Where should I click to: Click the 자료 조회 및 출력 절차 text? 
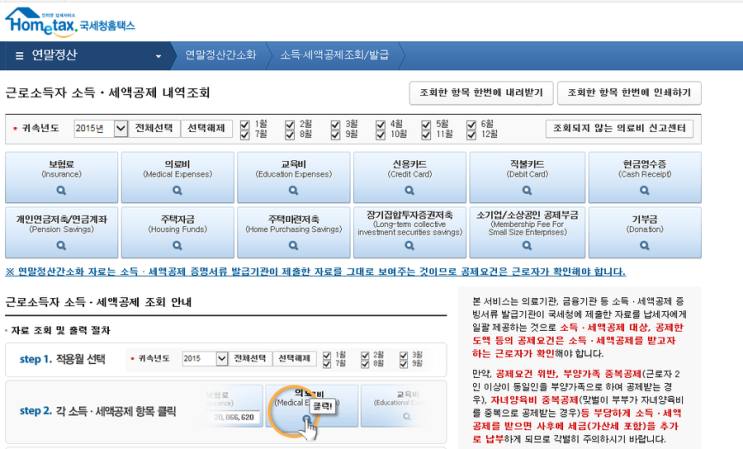[x=60, y=330]
